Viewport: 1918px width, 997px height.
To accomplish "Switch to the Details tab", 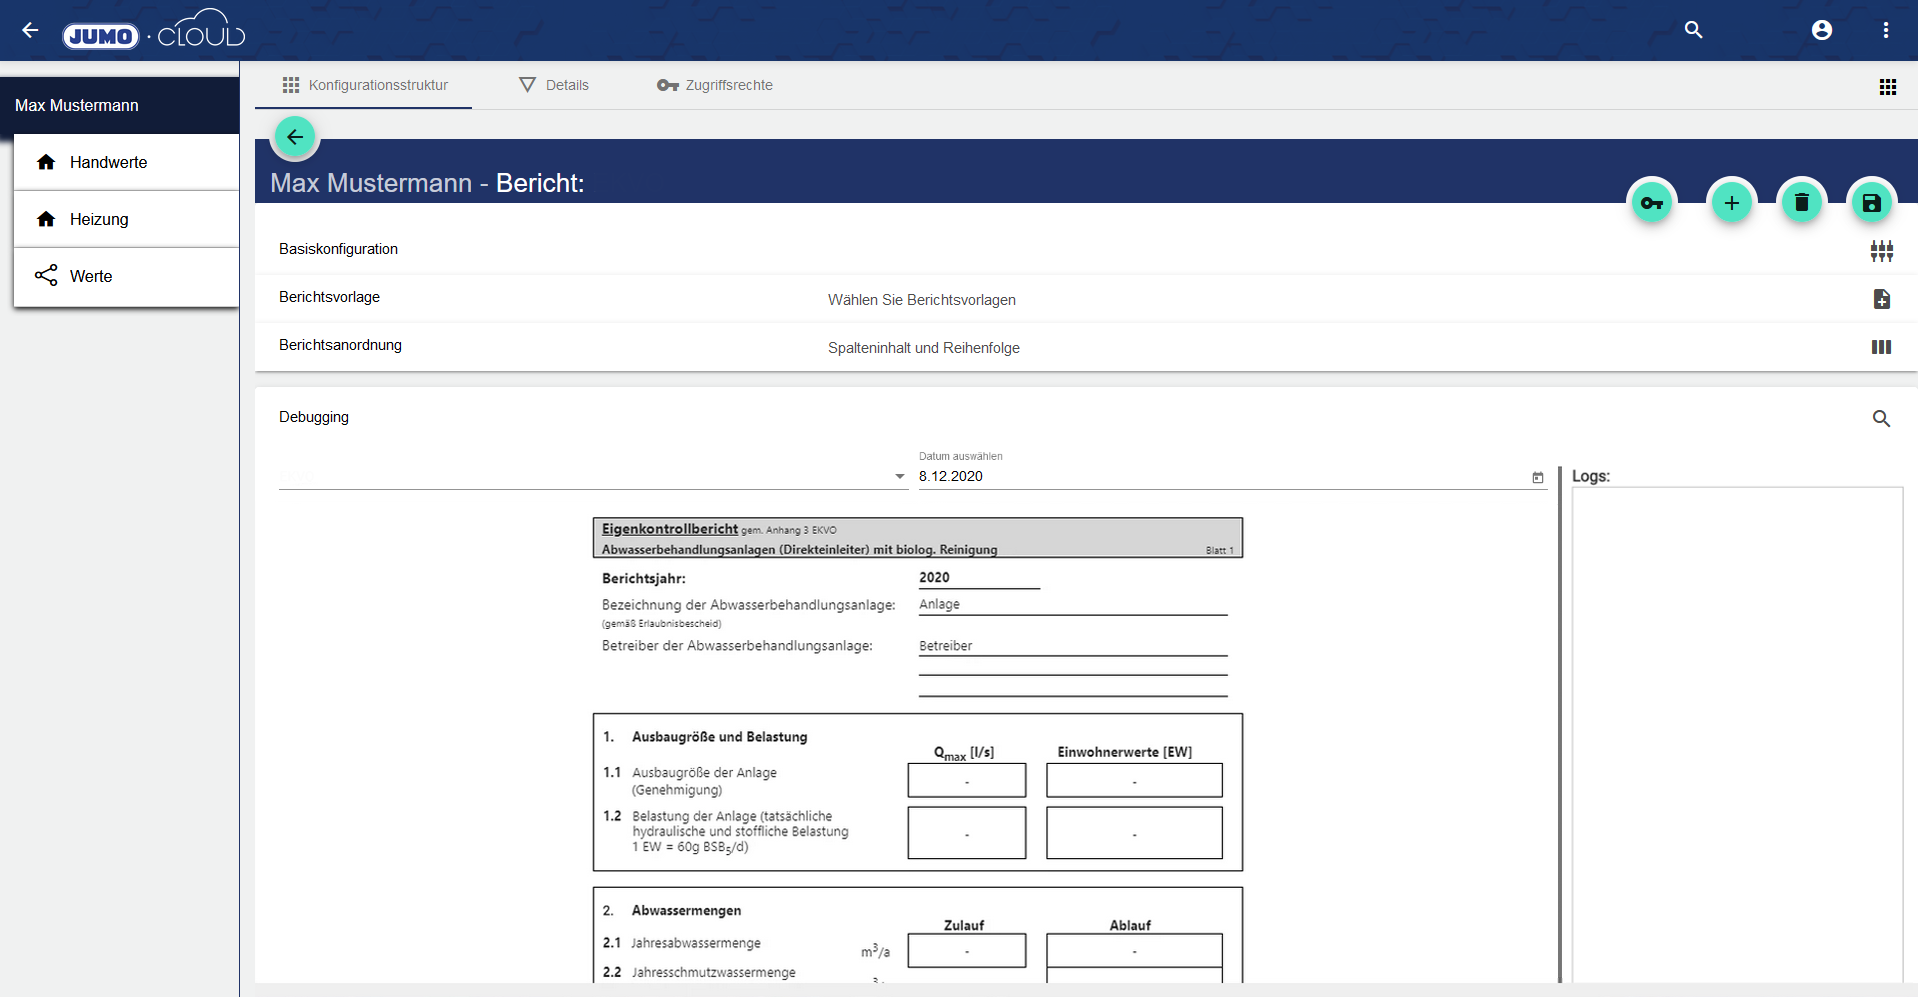I will [x=554, y=85].
